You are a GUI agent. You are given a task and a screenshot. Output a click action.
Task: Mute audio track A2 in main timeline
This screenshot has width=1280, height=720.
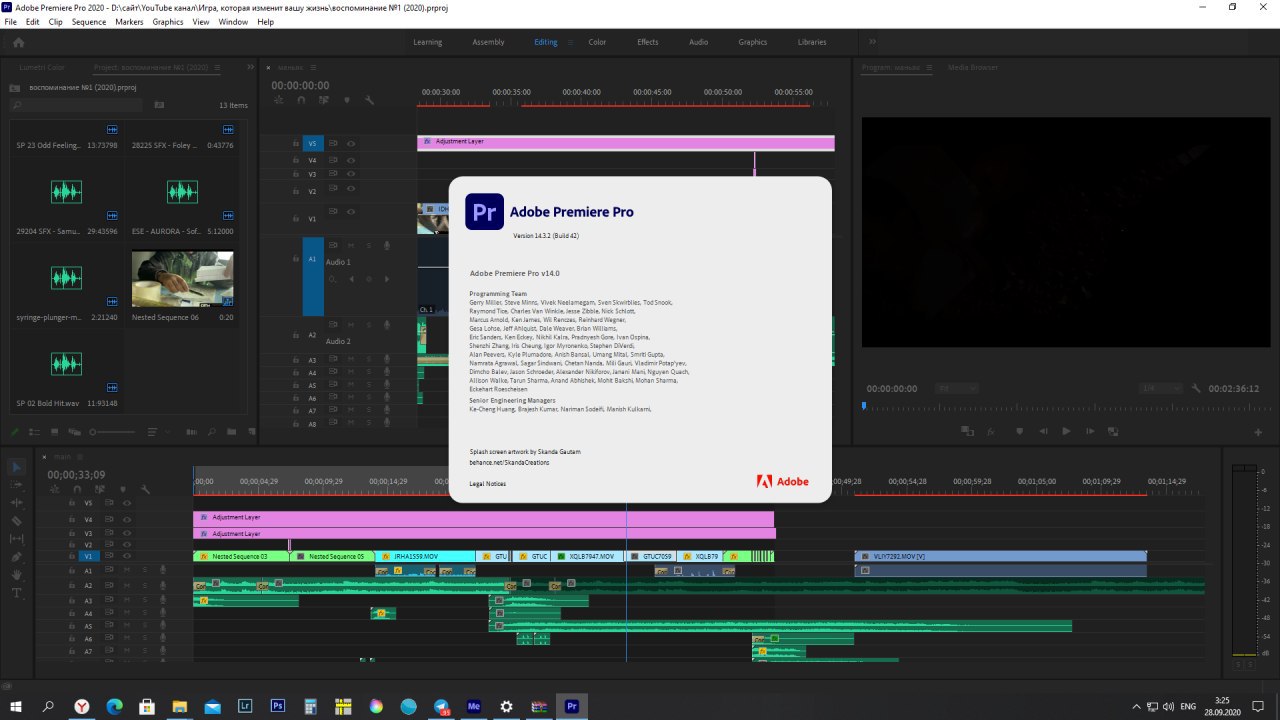(129, 586)
